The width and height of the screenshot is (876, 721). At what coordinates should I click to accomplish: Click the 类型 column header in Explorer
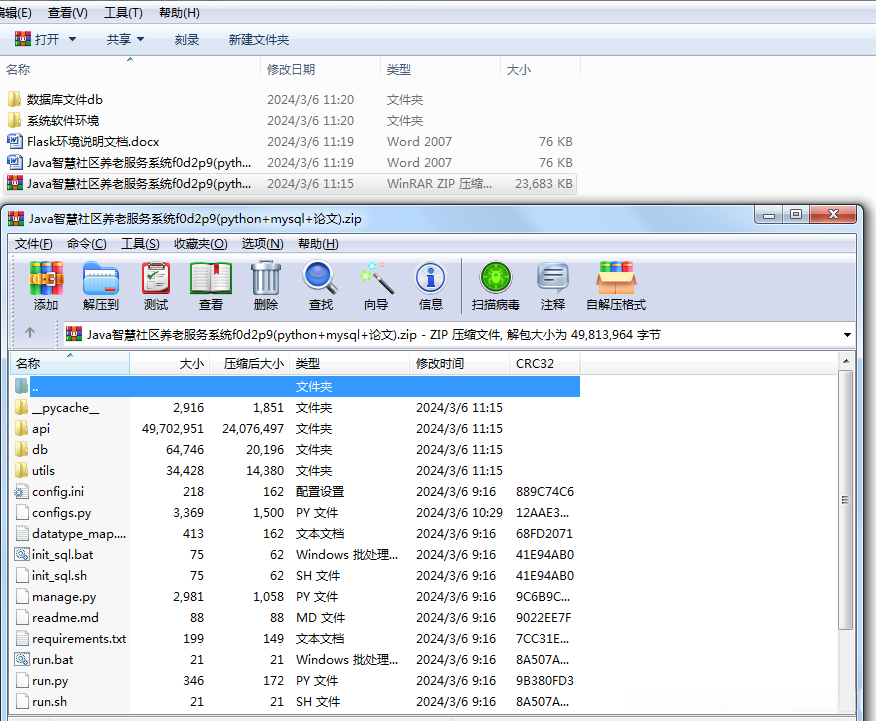tap(440, 69)
